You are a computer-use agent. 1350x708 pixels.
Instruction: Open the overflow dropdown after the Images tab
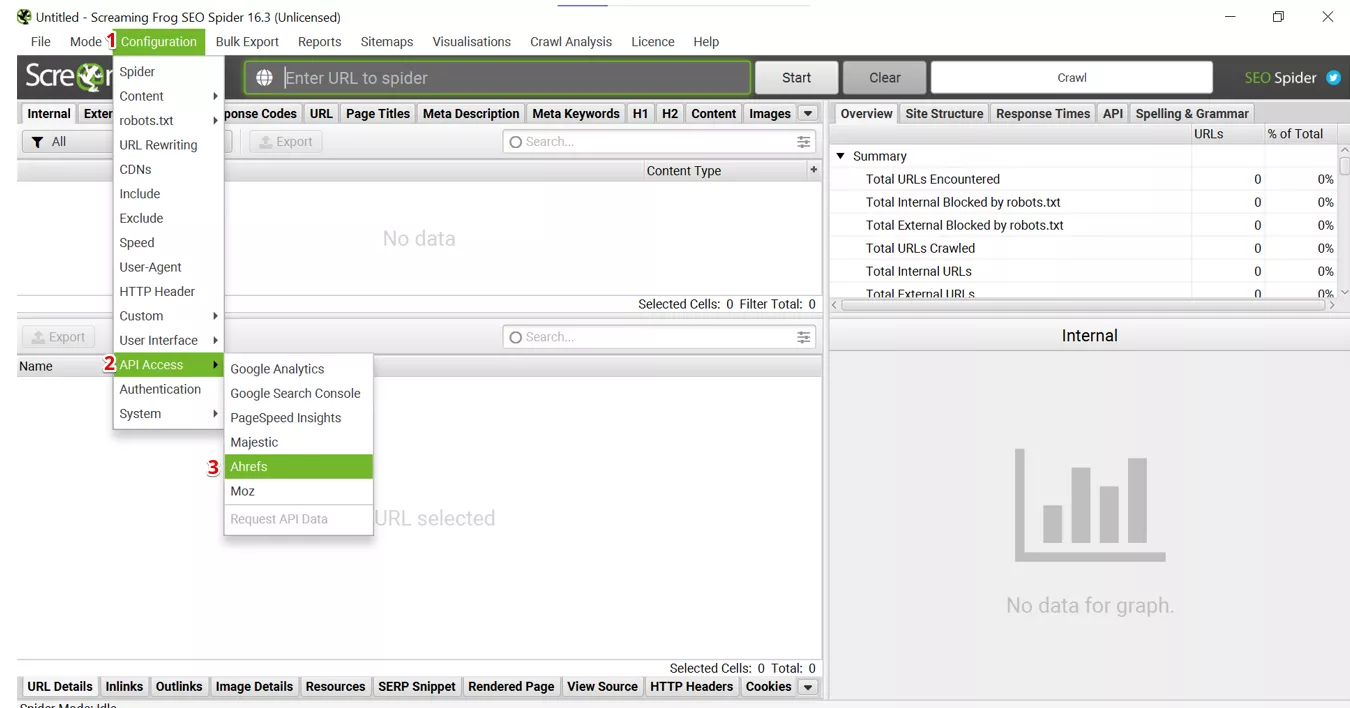point(808,114)
